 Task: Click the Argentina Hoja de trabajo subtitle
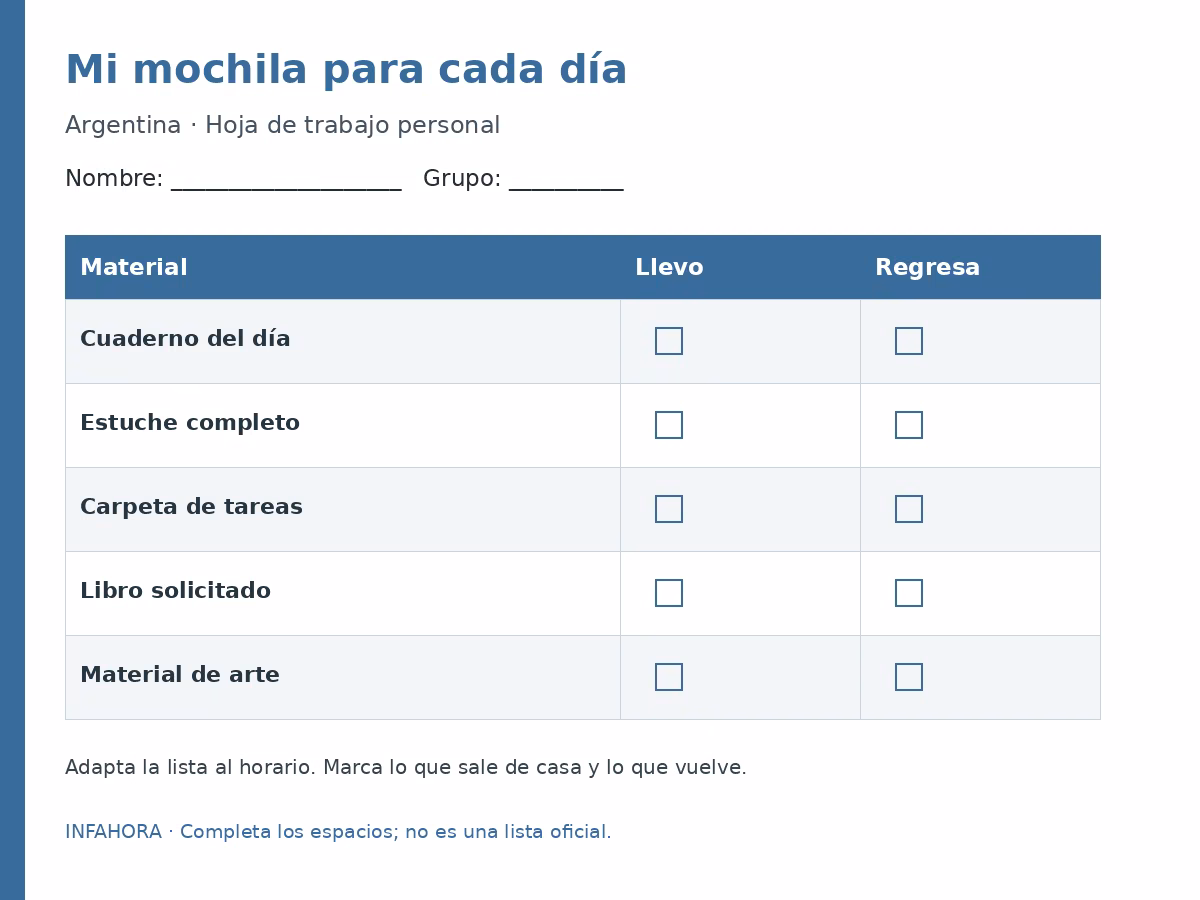pyautogui.click(x=282, y=126)
